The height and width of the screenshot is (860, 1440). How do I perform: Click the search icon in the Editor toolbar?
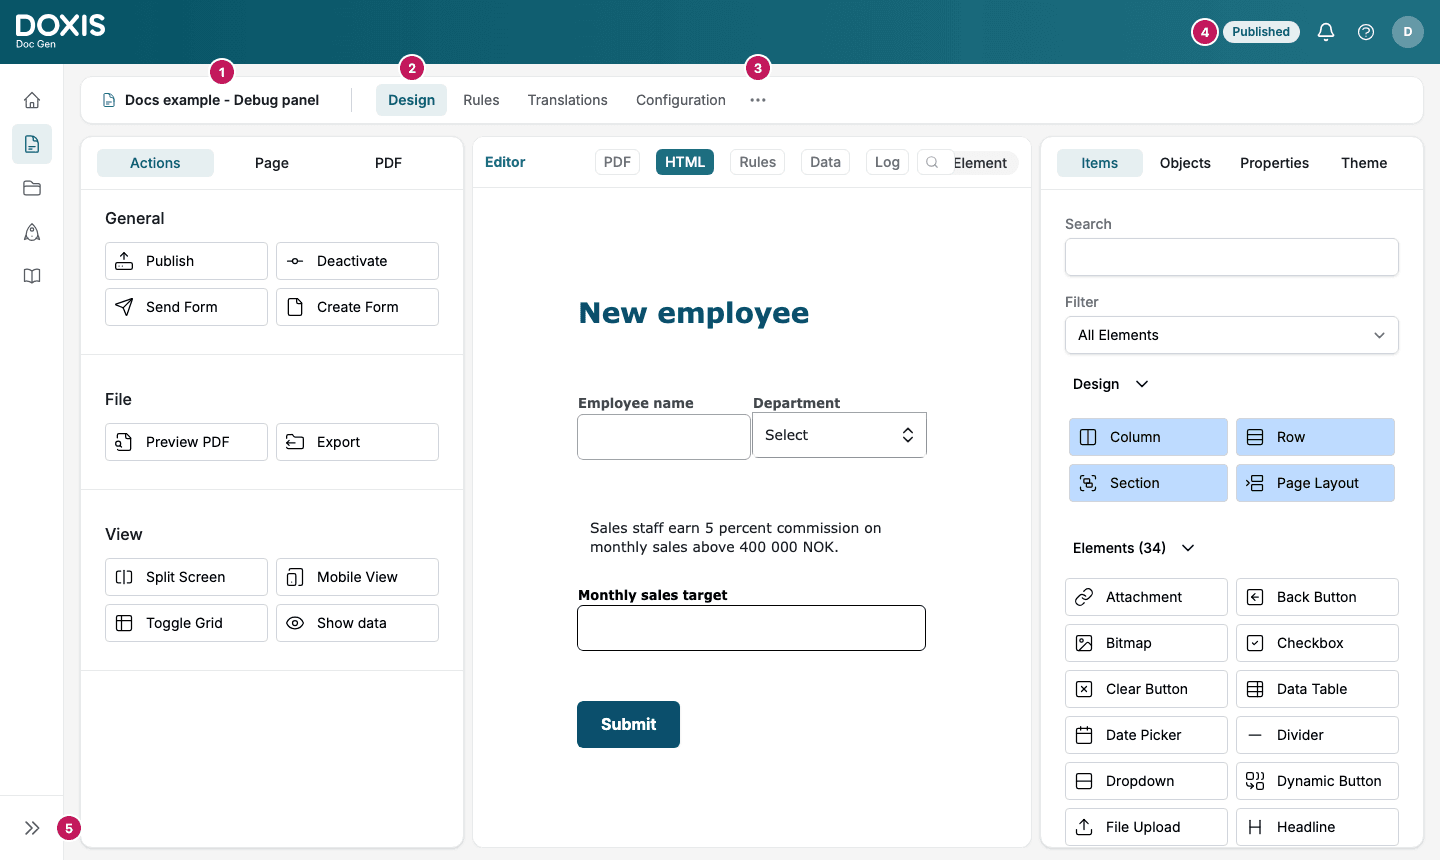point(932,162)
